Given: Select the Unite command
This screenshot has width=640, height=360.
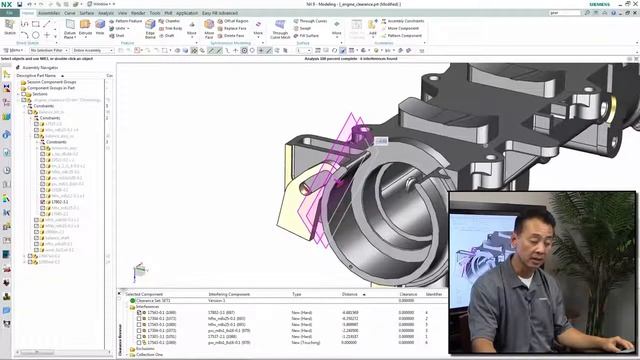Looking at the screenshot, I should pyautogui.click(x=120, y=28).
